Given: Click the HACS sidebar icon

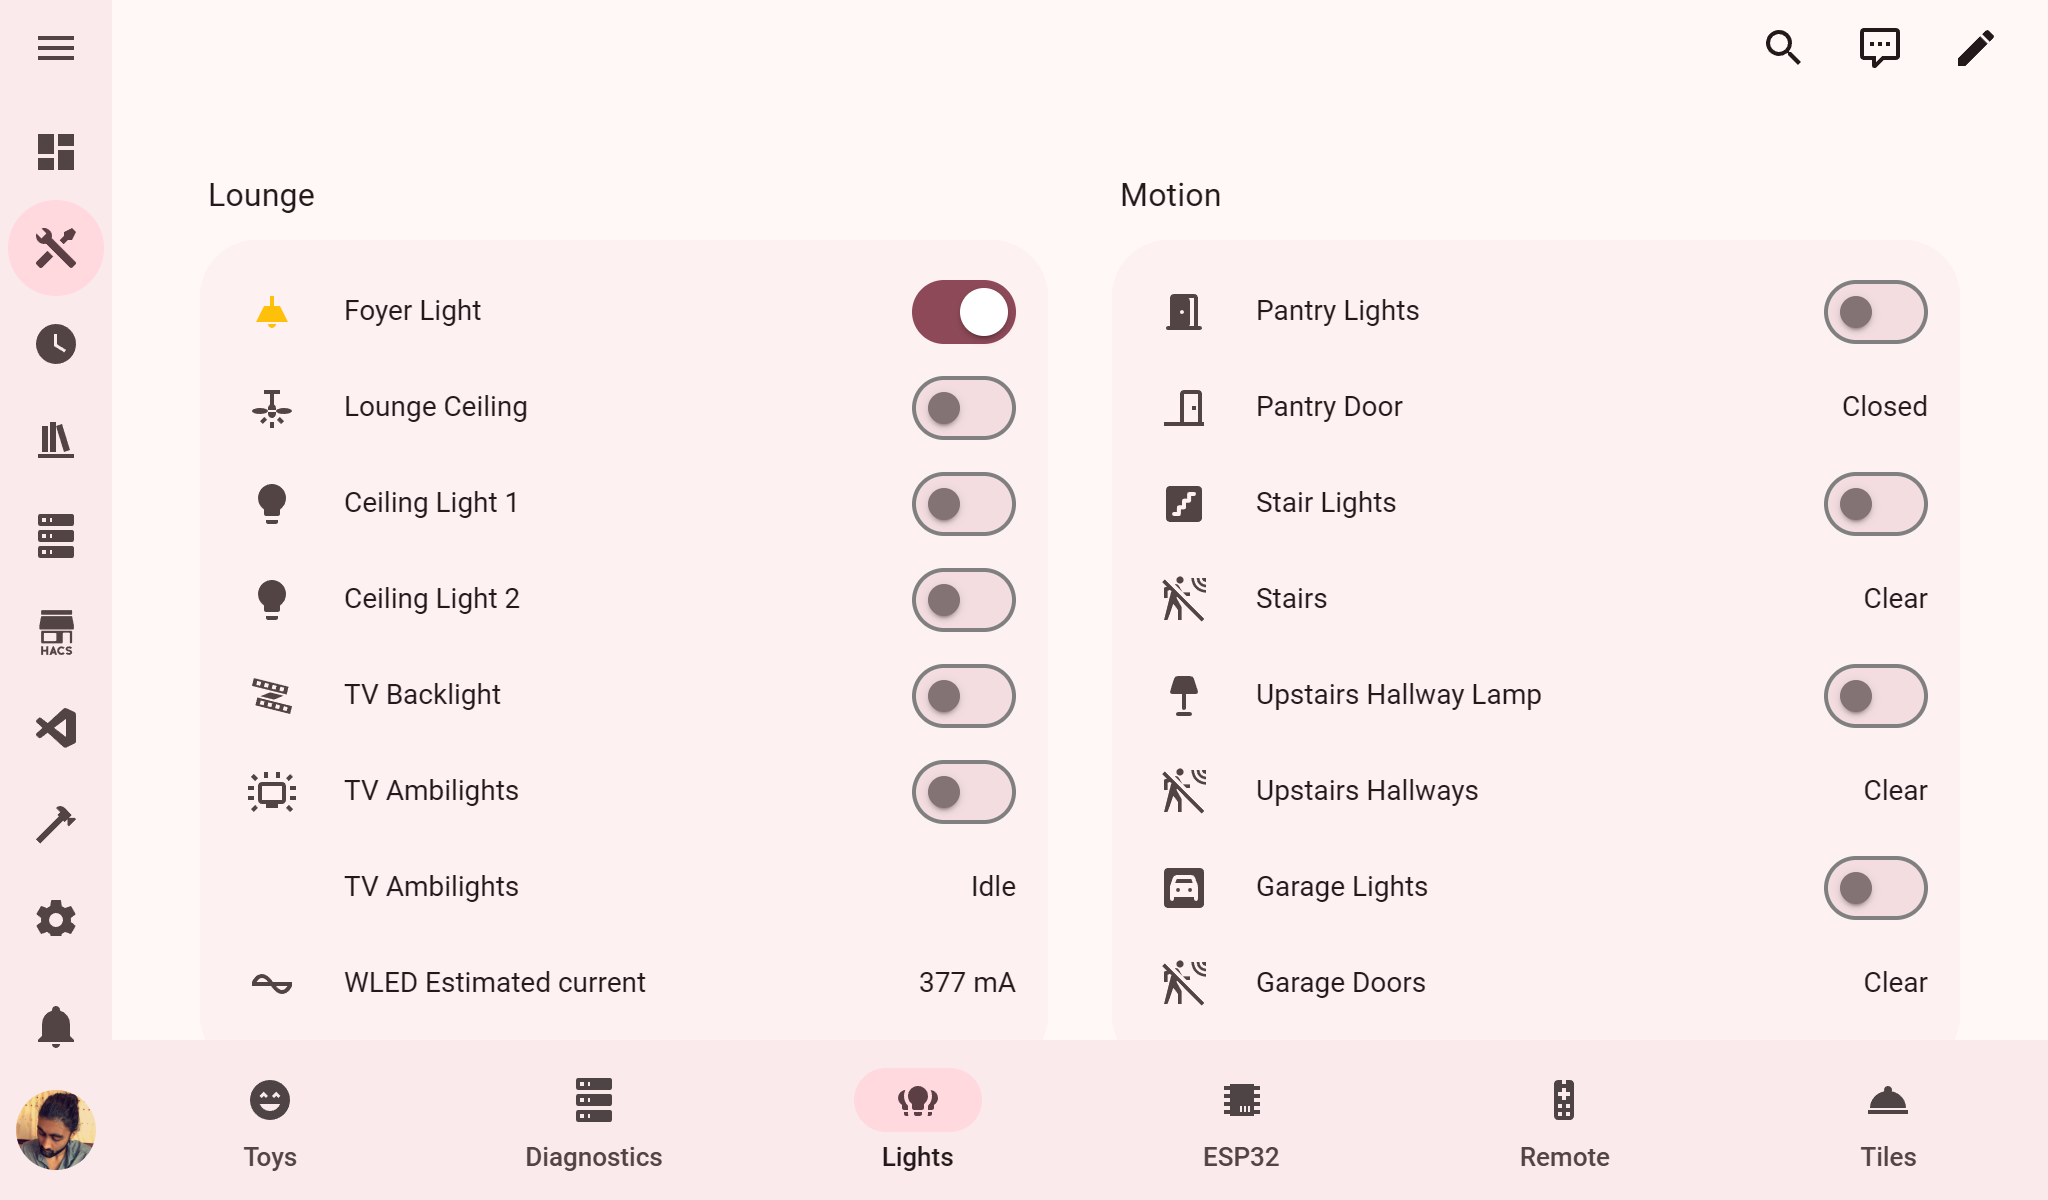Looking at the screenshot, I should [x=56, y=631].
